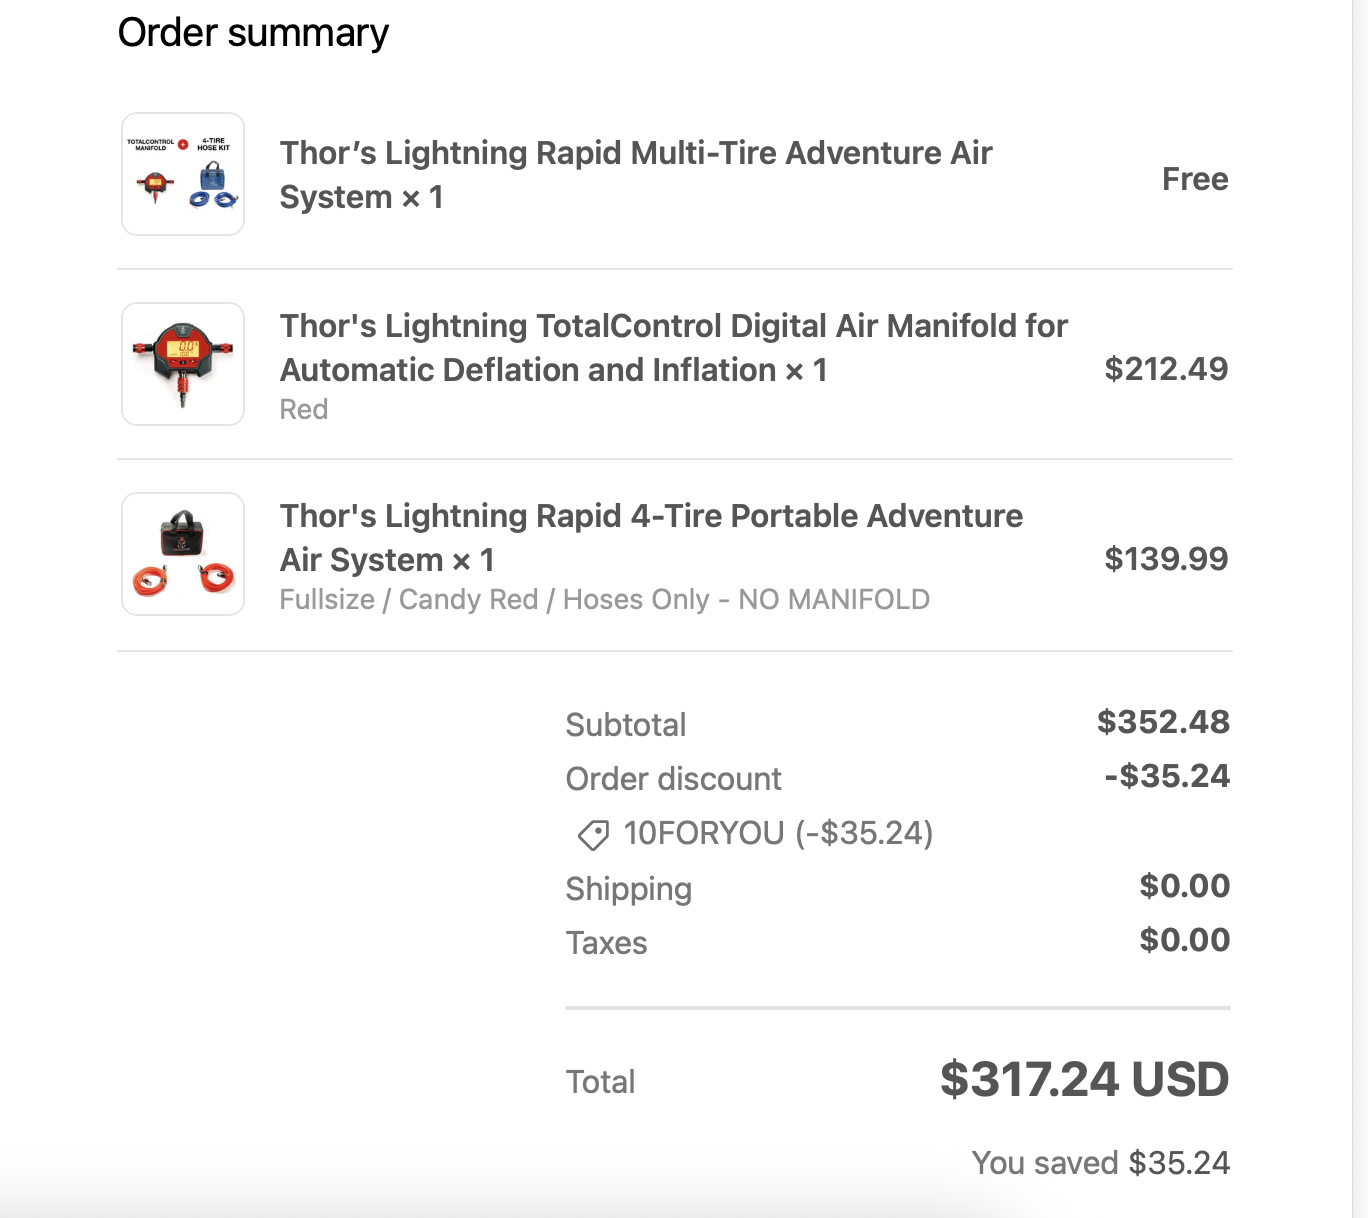1368x1218 pixels.
Task: Click the Subtotal label
Action: pos(626,725)
